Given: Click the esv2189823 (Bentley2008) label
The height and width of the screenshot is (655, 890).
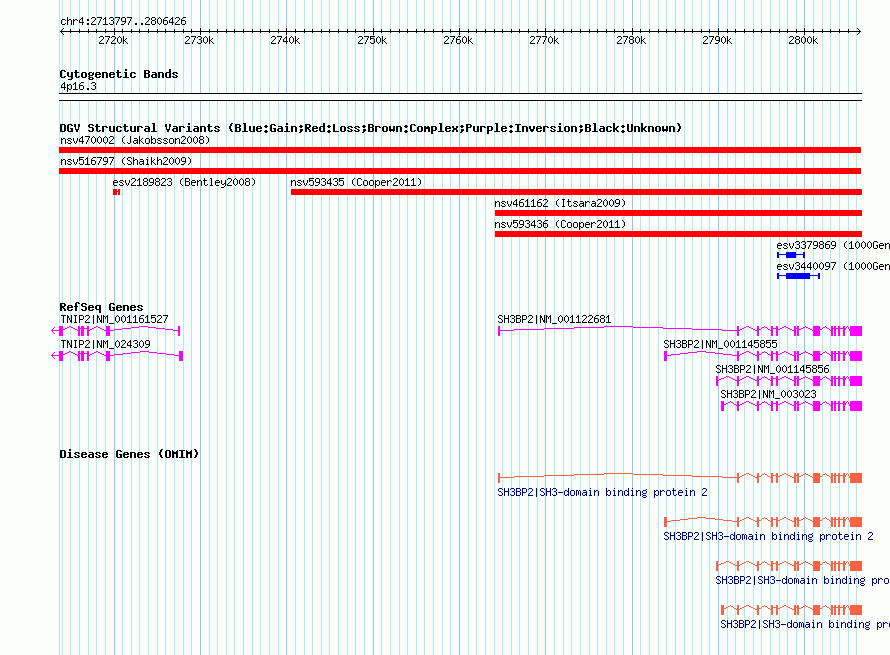Looking at the screenshot, I should (184, 182).
